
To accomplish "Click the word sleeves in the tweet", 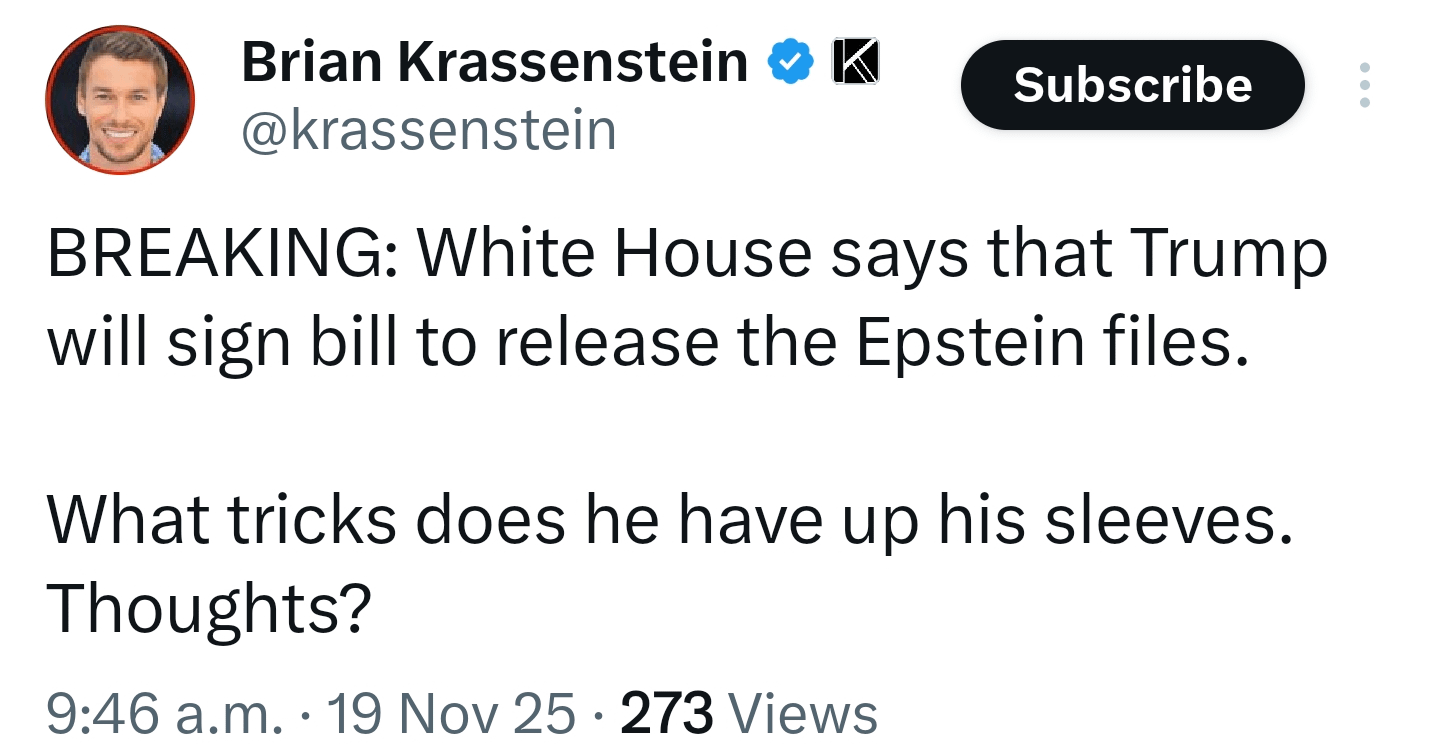I will 1164,519.
